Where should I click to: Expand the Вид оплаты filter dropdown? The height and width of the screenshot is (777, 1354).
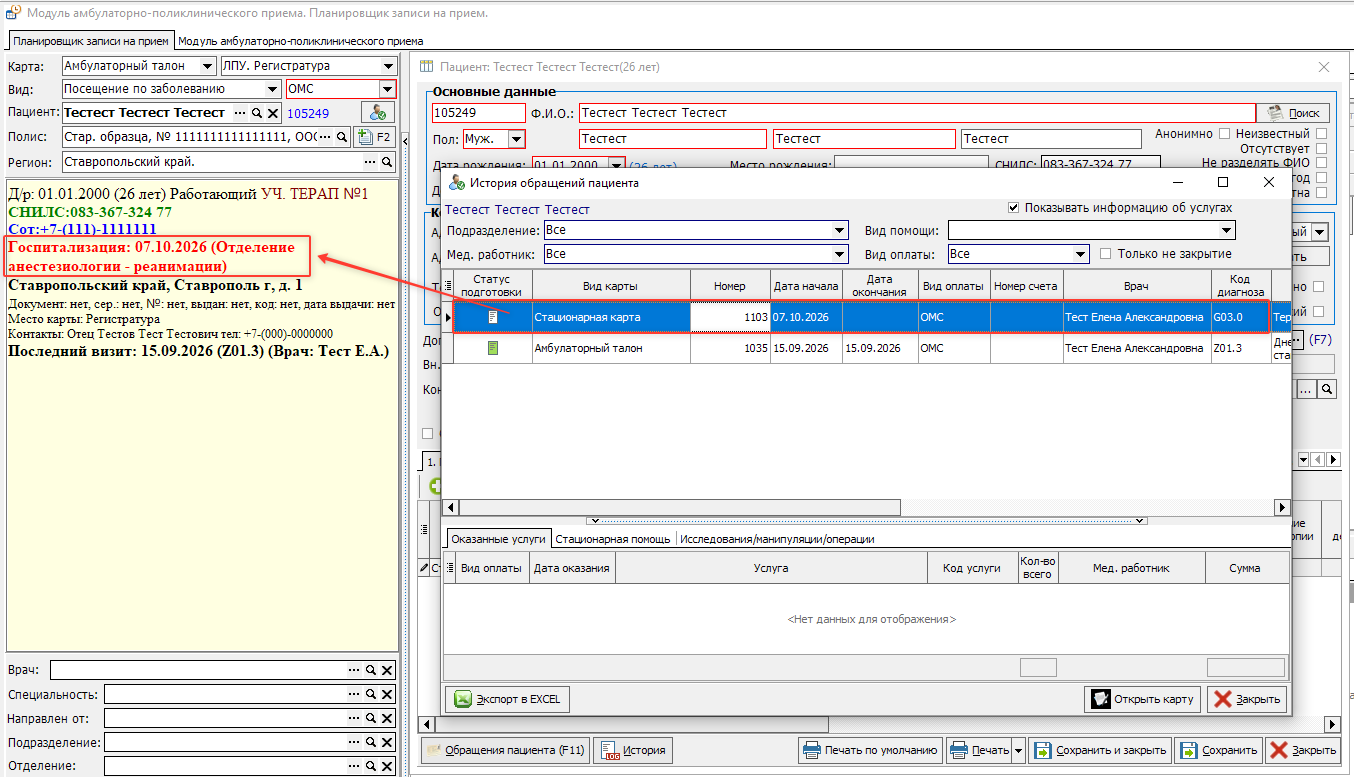[x=1079, y=254]
